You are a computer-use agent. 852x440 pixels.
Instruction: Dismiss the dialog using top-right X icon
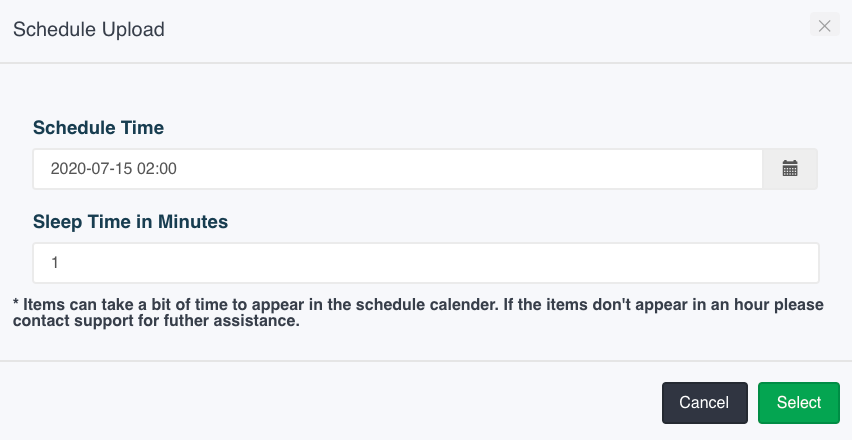(x=824, y=26)
